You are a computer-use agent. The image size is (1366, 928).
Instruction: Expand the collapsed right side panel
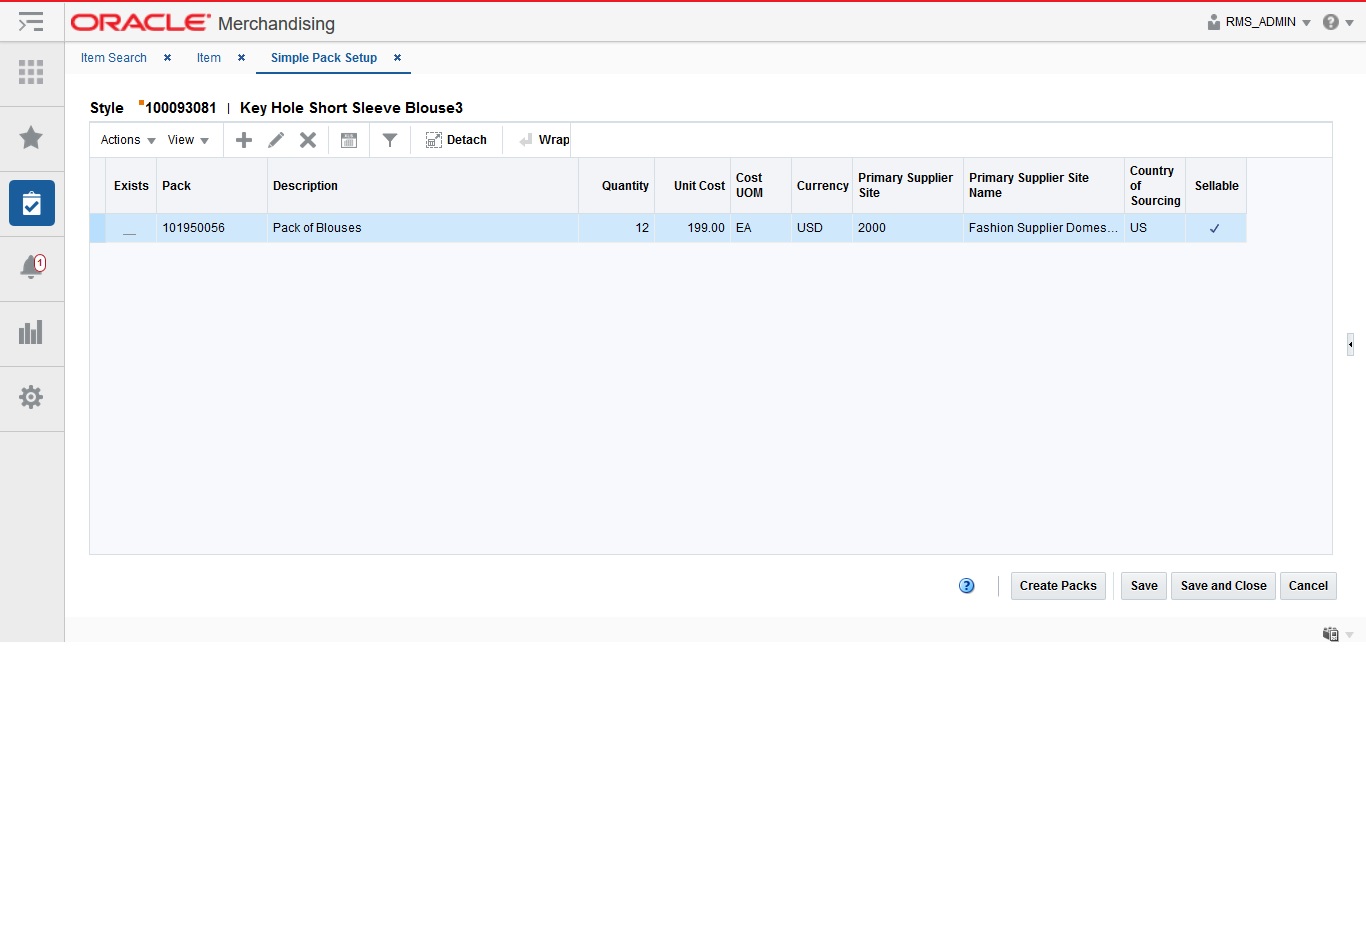(x=1350, y=345)
